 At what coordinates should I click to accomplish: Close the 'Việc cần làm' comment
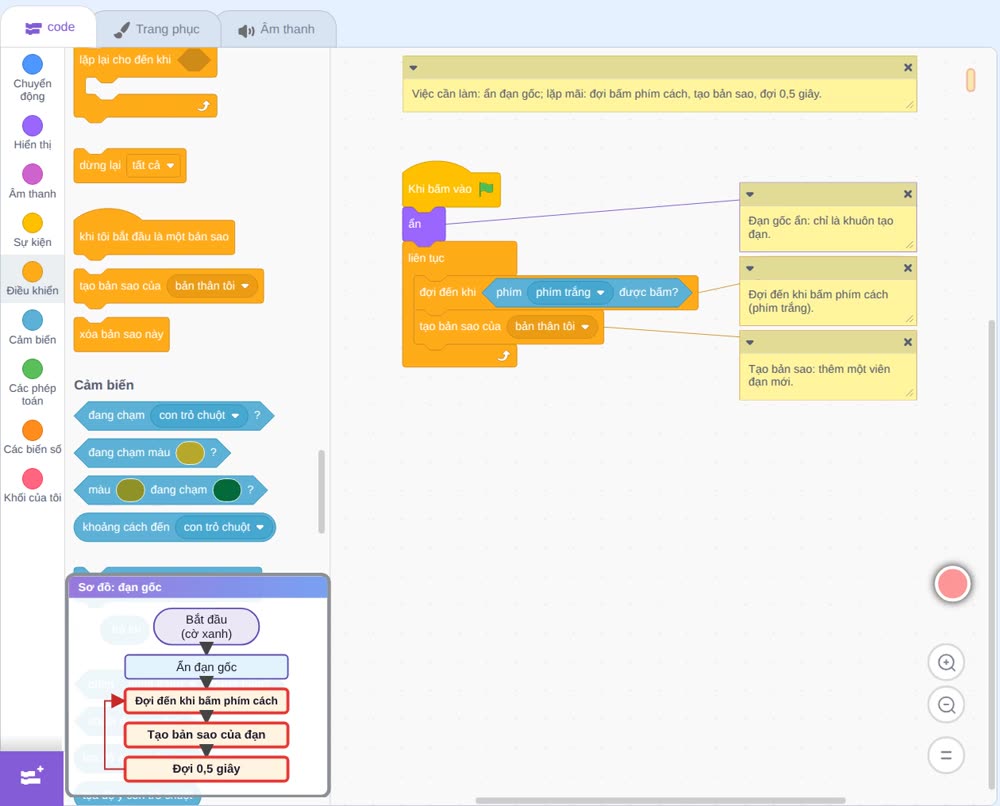[908, 68]
